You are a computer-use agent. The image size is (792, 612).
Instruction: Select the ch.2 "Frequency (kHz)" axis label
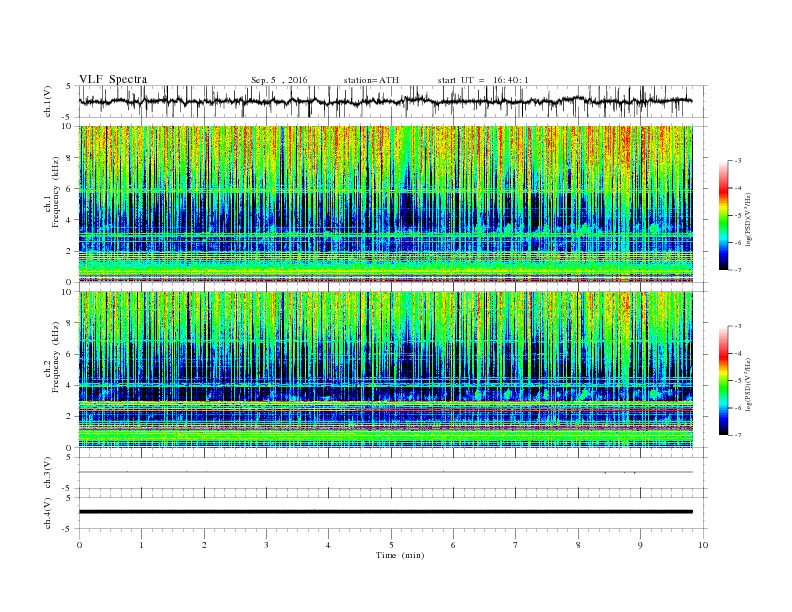tap(56, 357)
